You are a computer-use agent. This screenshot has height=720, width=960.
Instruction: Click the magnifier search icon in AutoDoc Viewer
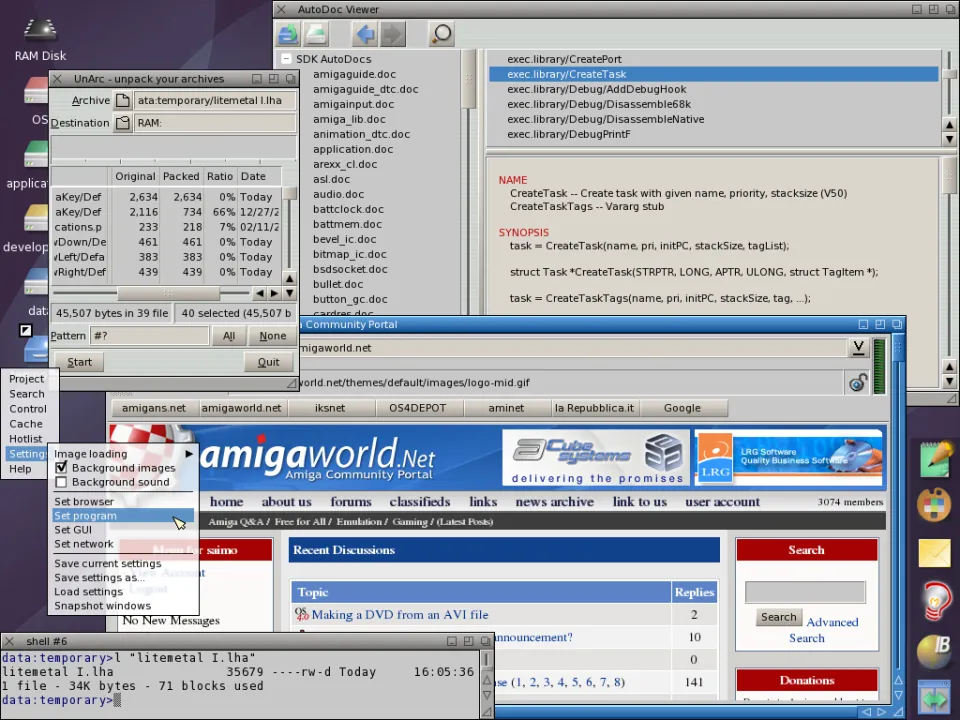click(441, 35)
